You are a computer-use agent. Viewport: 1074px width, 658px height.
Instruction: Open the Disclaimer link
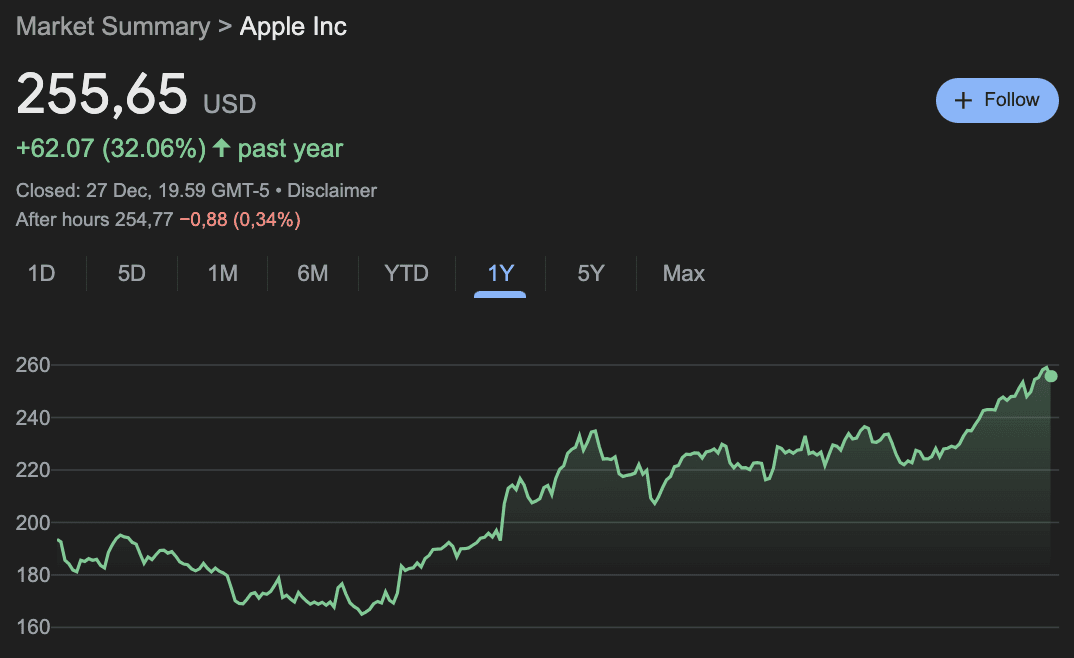tap(332, 190)
